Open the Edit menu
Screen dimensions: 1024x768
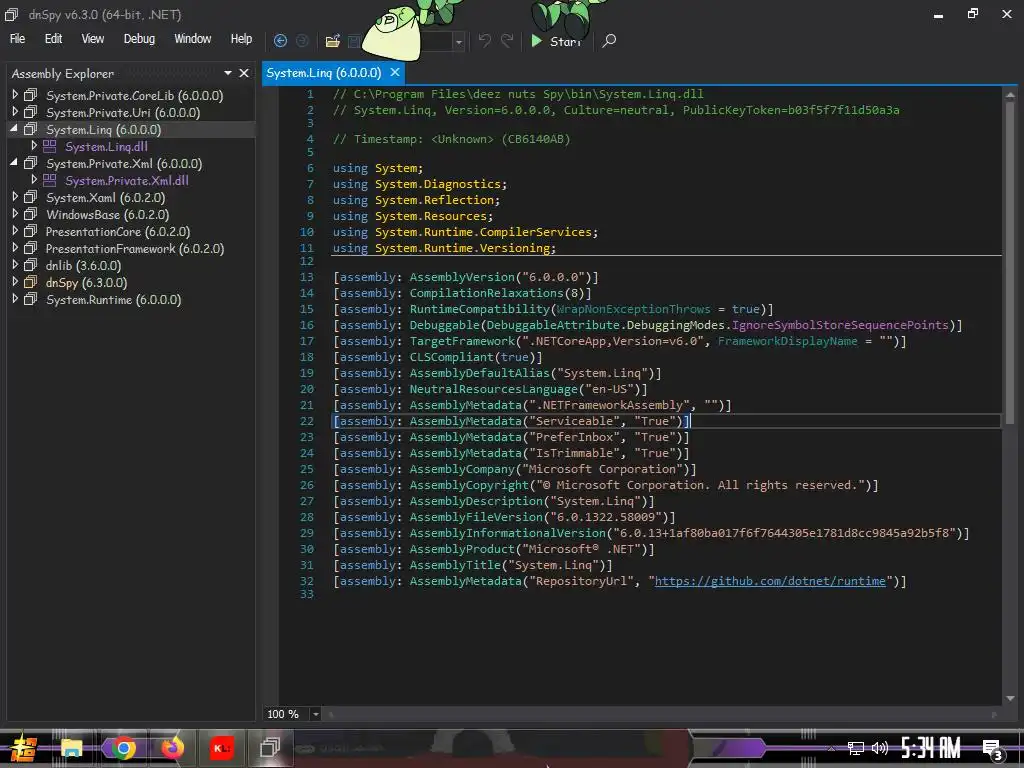coord(54,39)
